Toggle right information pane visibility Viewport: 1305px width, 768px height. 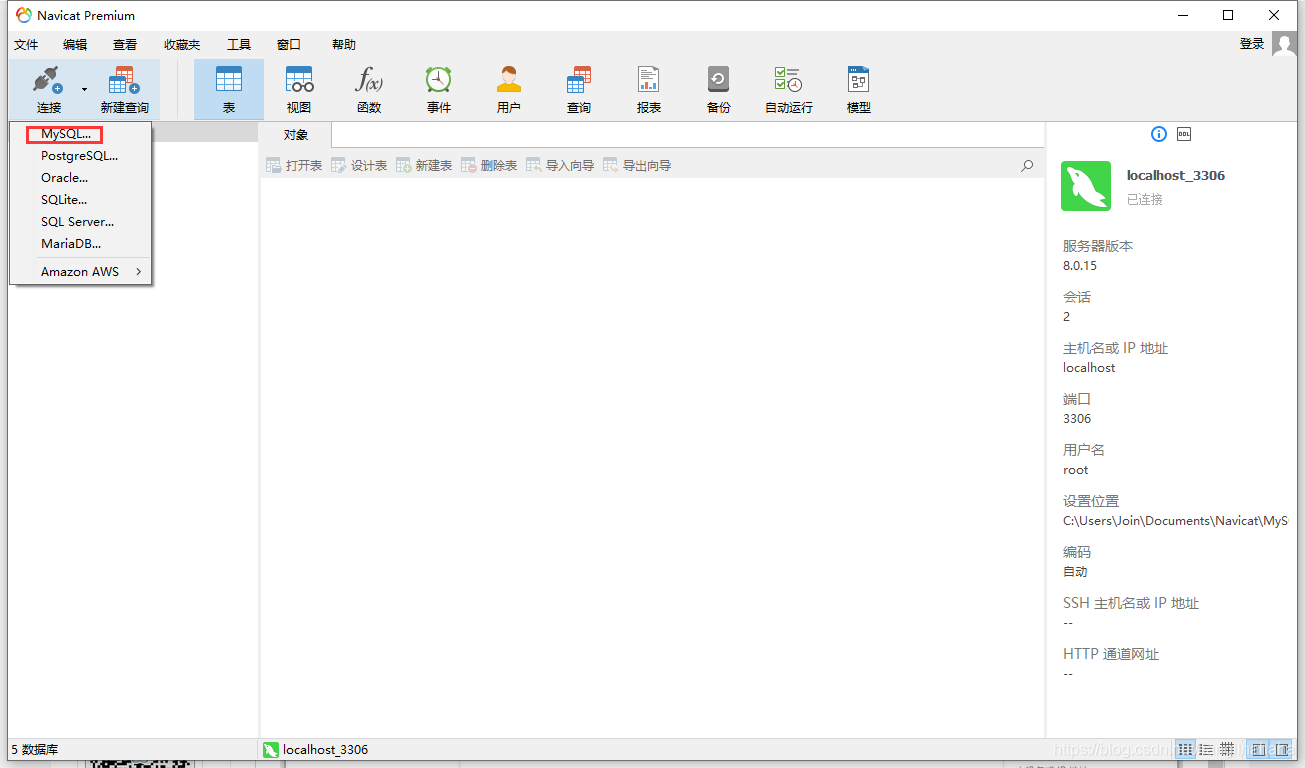pyautogui.click(x=1282, y=749)
